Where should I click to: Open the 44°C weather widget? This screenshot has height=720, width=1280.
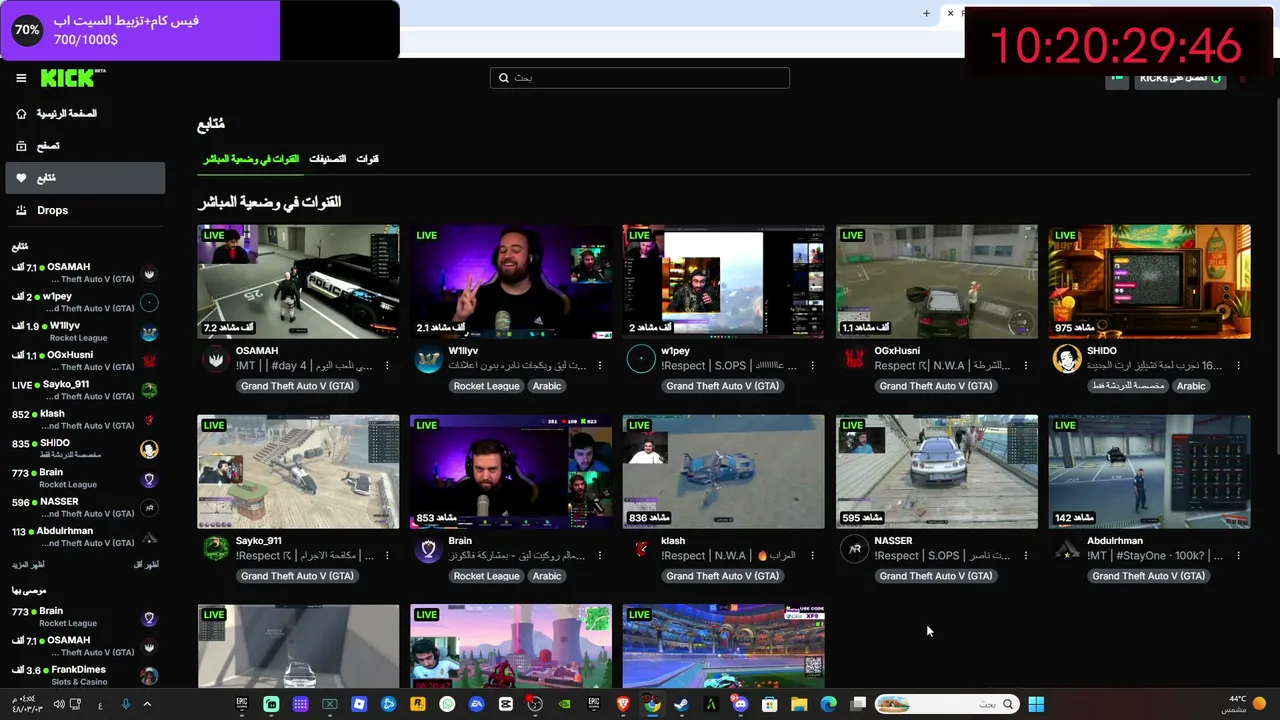(x=1245, y=704)
